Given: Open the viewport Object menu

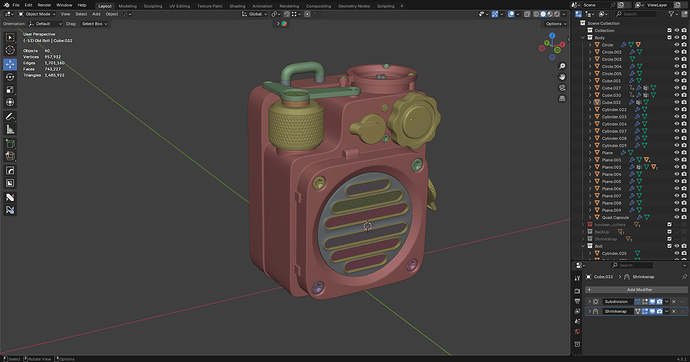Looking at the screenshot, I should point(112,14).
